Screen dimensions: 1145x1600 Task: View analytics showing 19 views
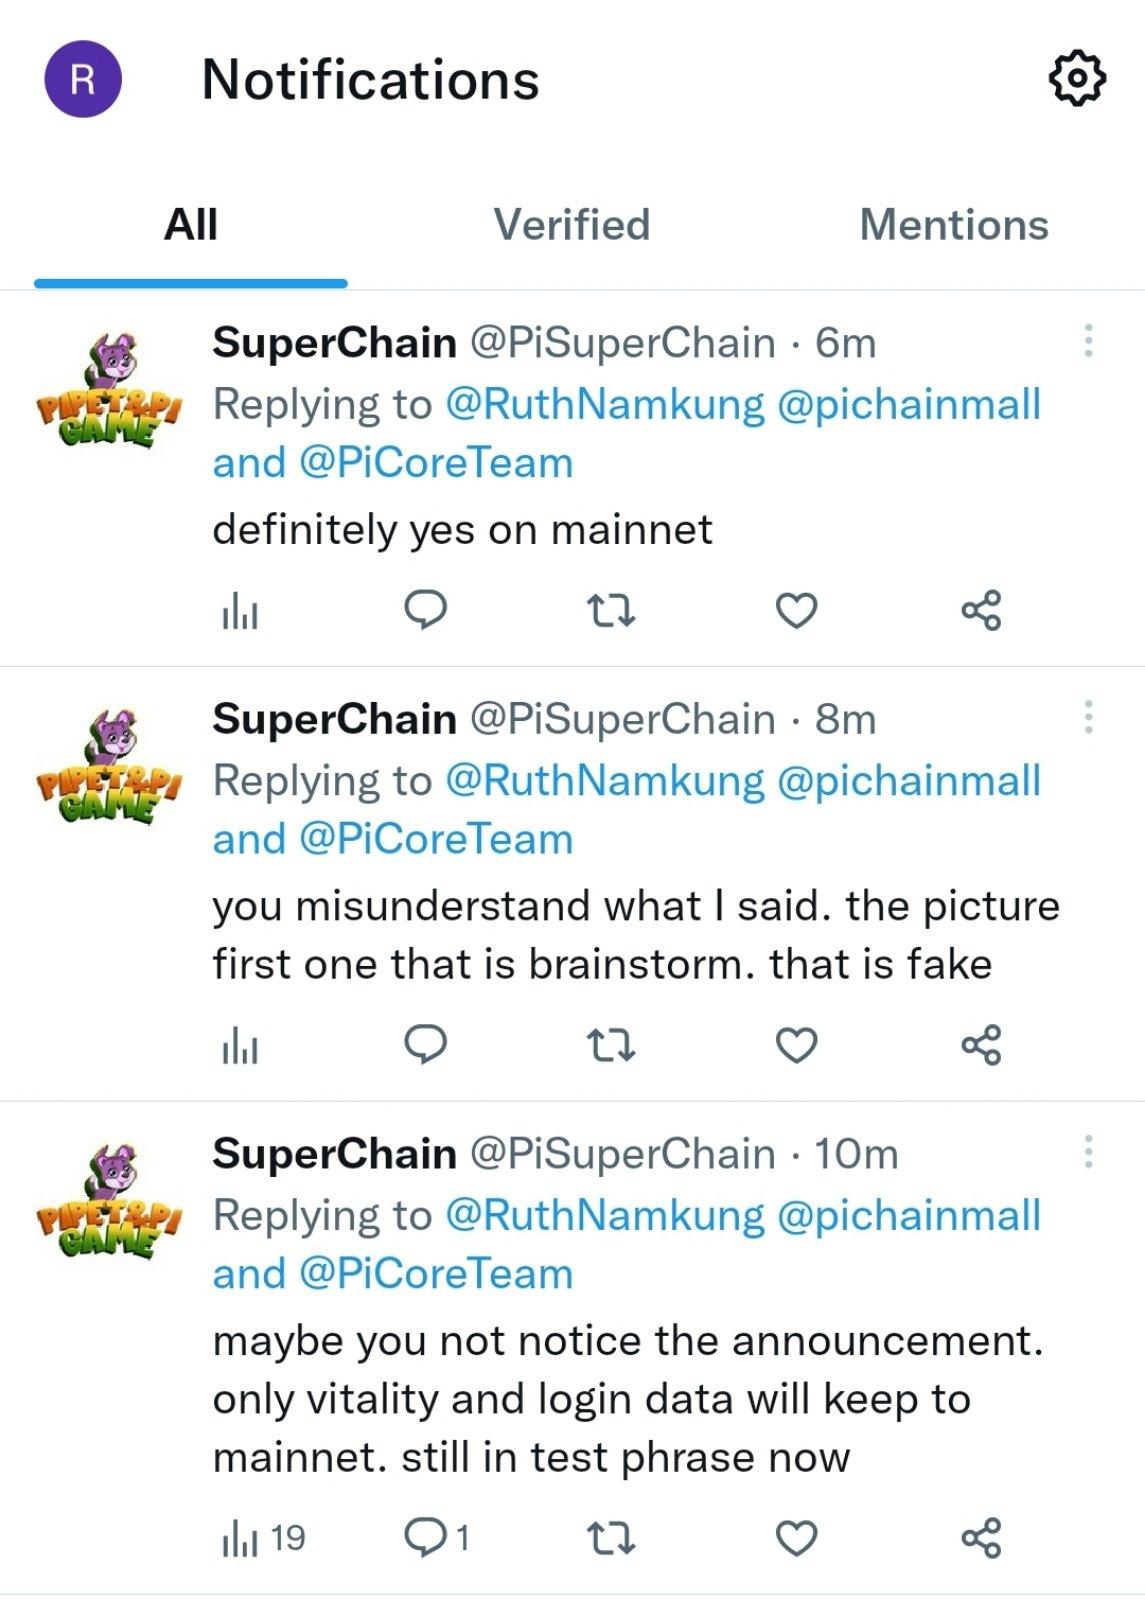pyautogui.click(x=262, y=1538)
